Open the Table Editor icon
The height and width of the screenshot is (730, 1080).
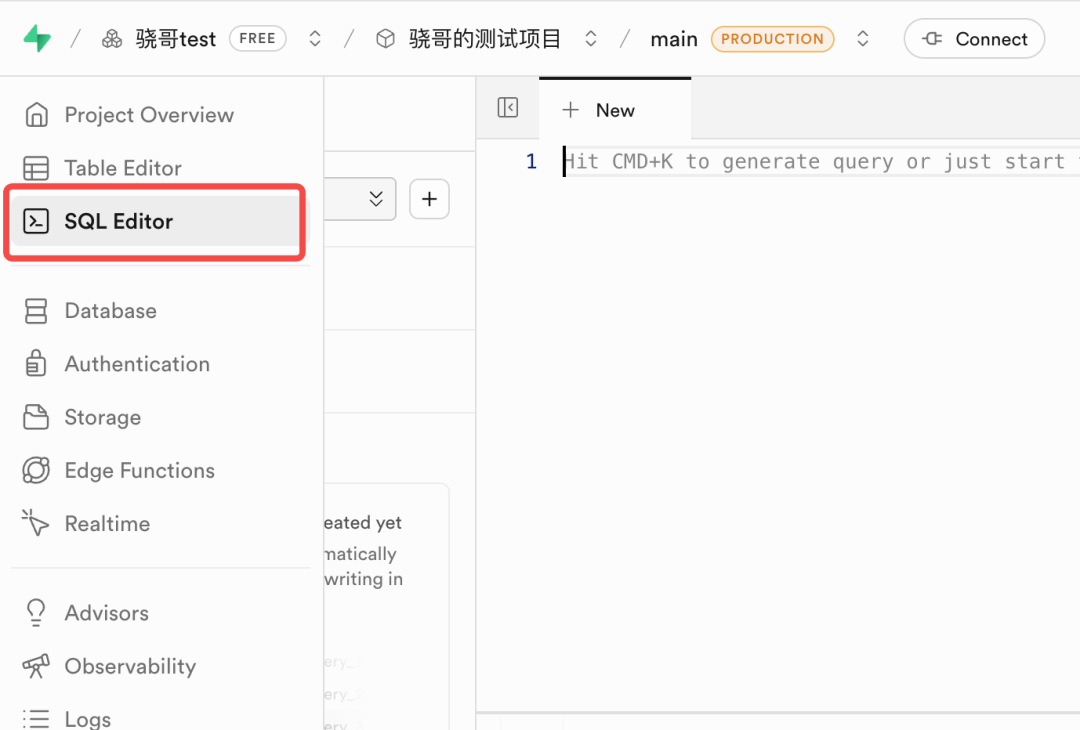[x=36, y=168]
